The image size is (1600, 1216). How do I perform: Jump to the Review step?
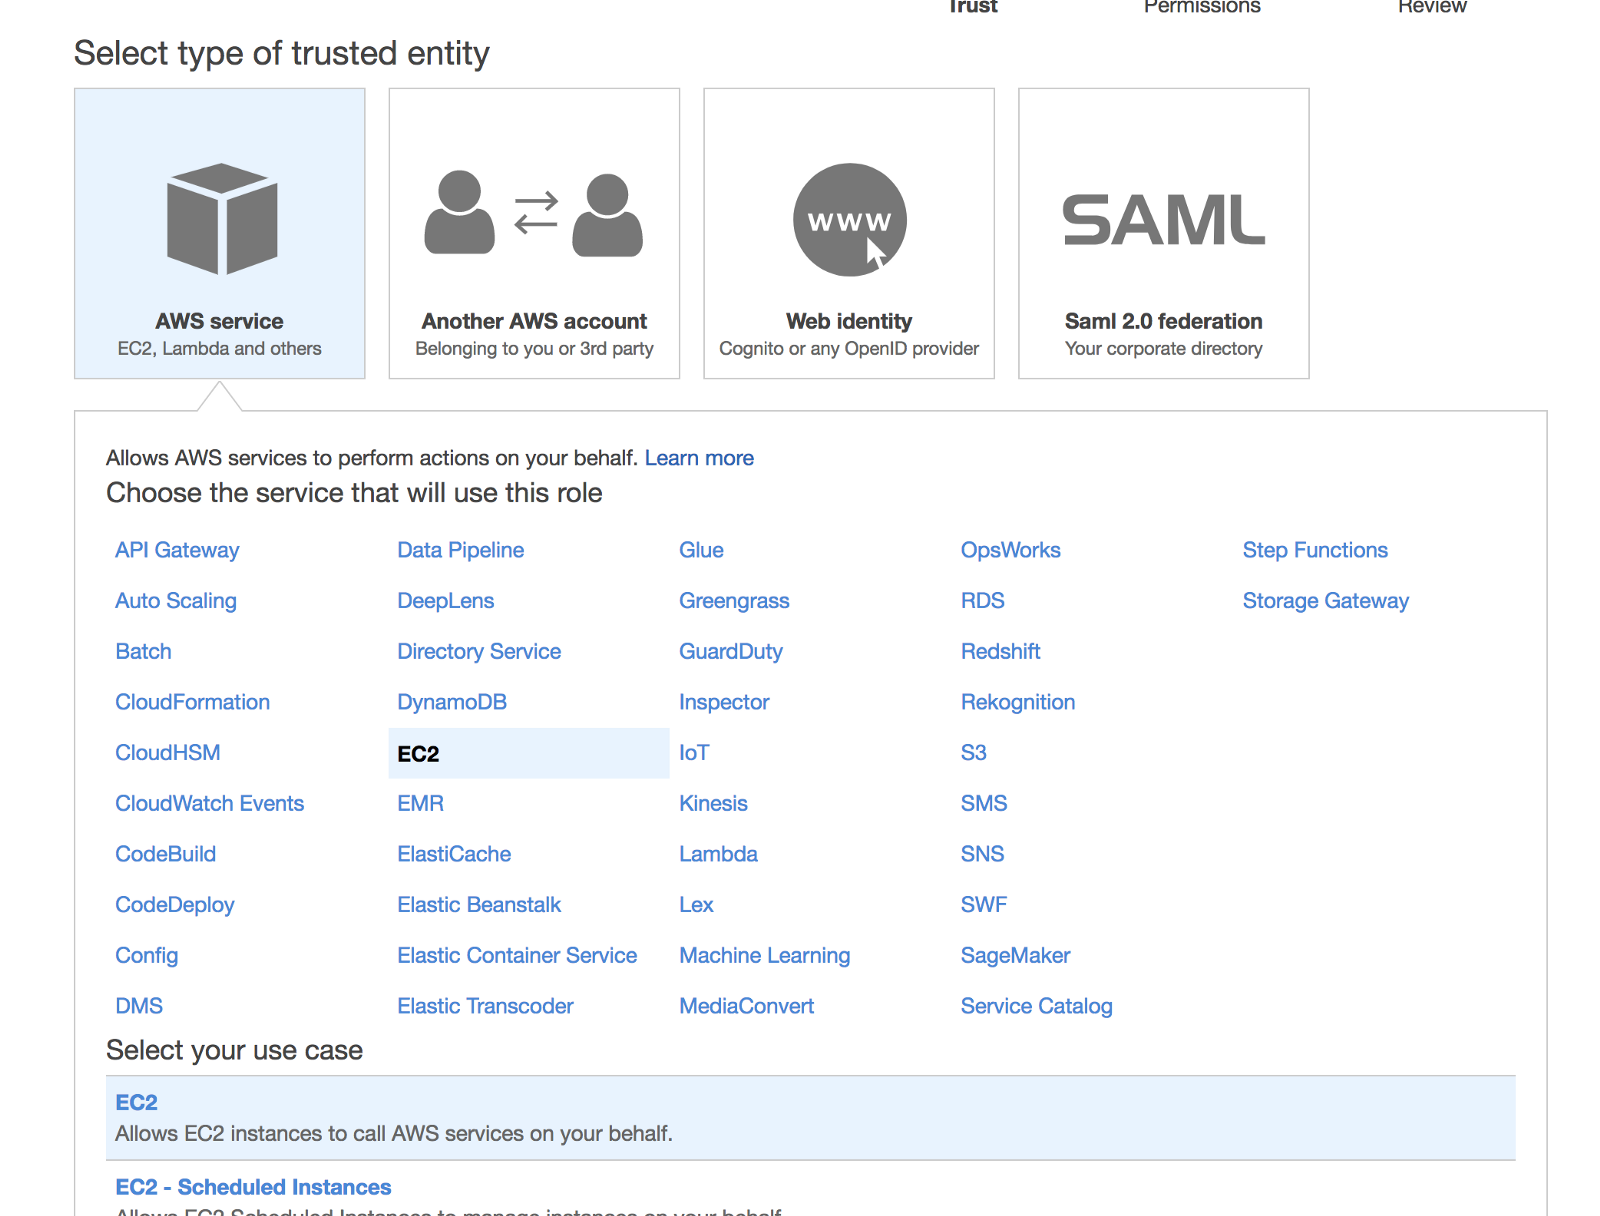click(1432, 7)
